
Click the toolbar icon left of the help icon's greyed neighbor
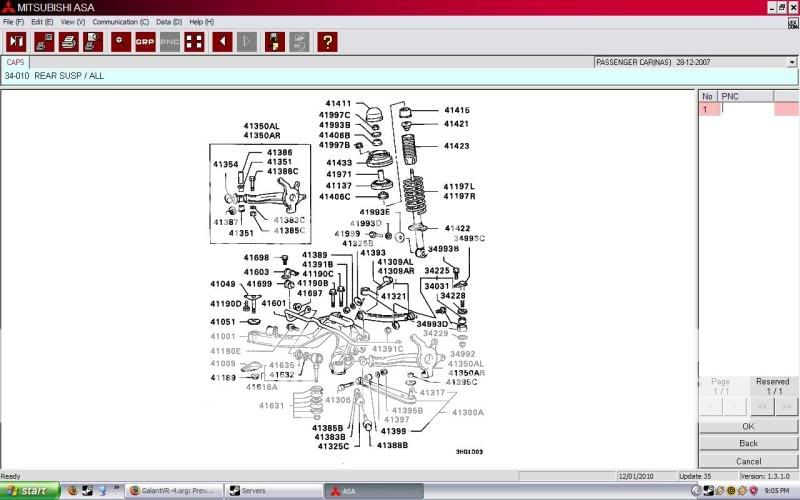274,42
